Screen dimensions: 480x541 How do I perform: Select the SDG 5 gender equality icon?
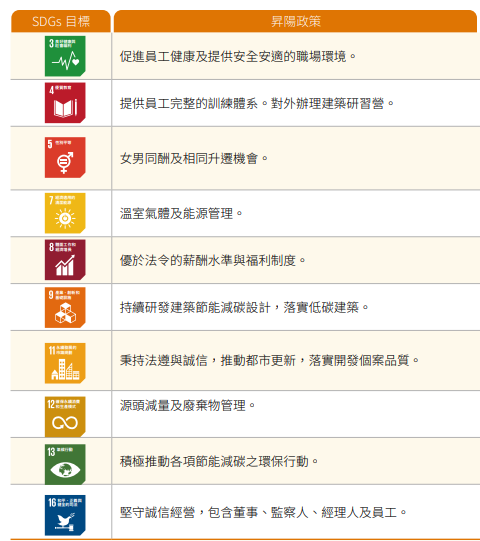(65, 157)
